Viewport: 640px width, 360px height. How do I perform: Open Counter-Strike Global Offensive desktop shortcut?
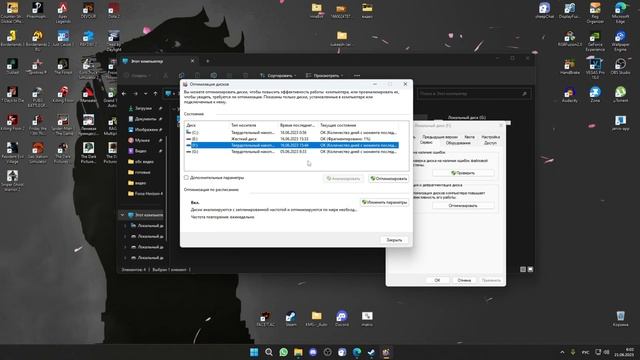coord(12,12)
